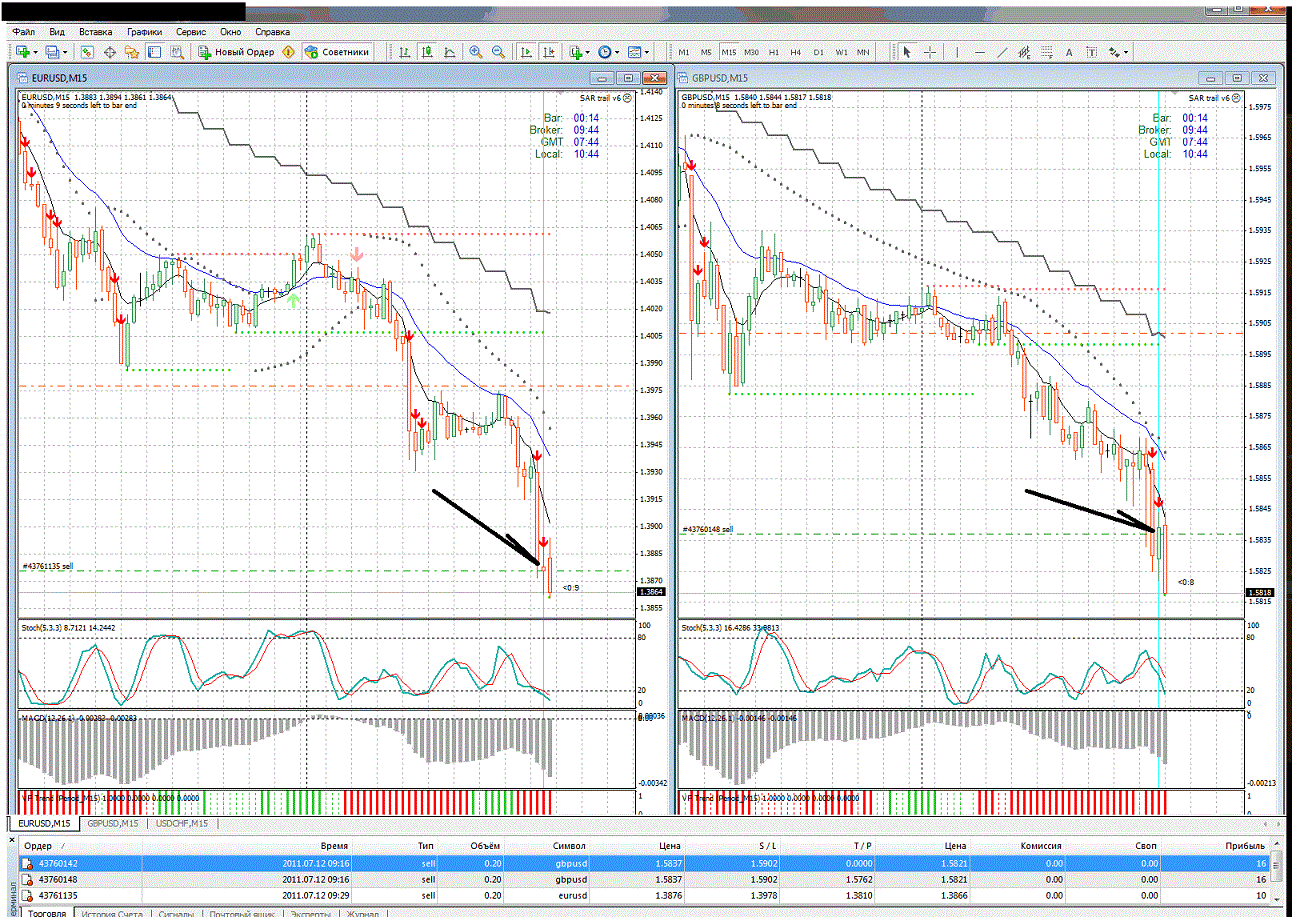The image size is (1292, 917).
Task: Toggle chart auto scroll
Action: [526, 52]
